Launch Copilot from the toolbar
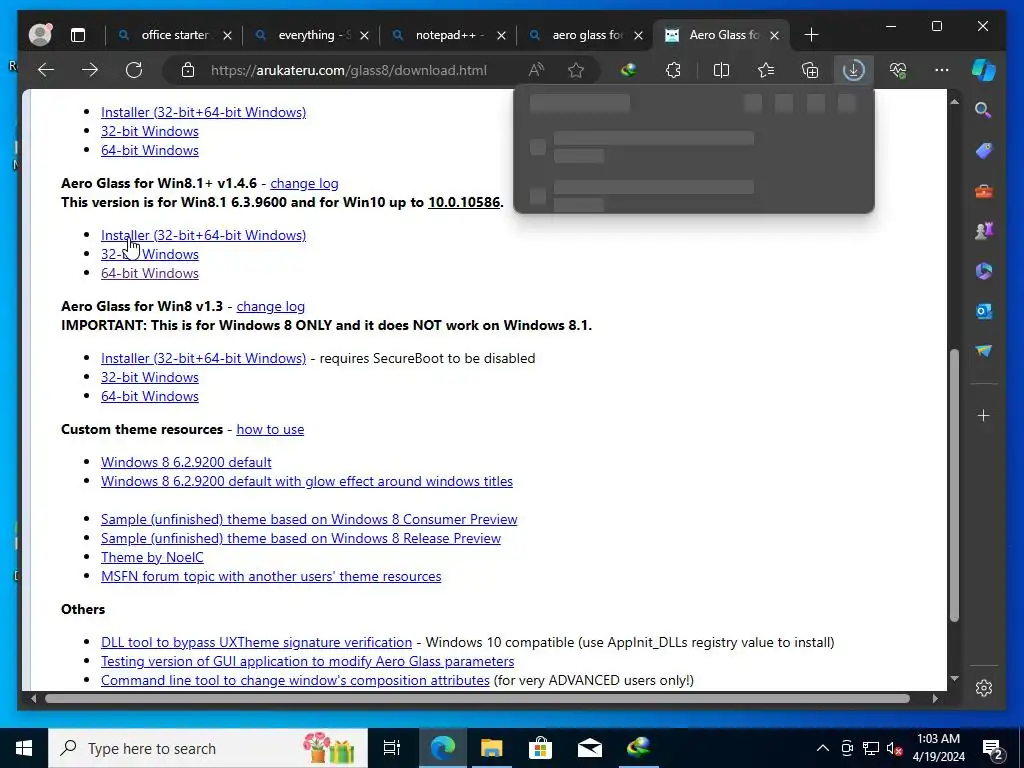The height and width of the screenshot is (768, 1024). coord(984,70)
